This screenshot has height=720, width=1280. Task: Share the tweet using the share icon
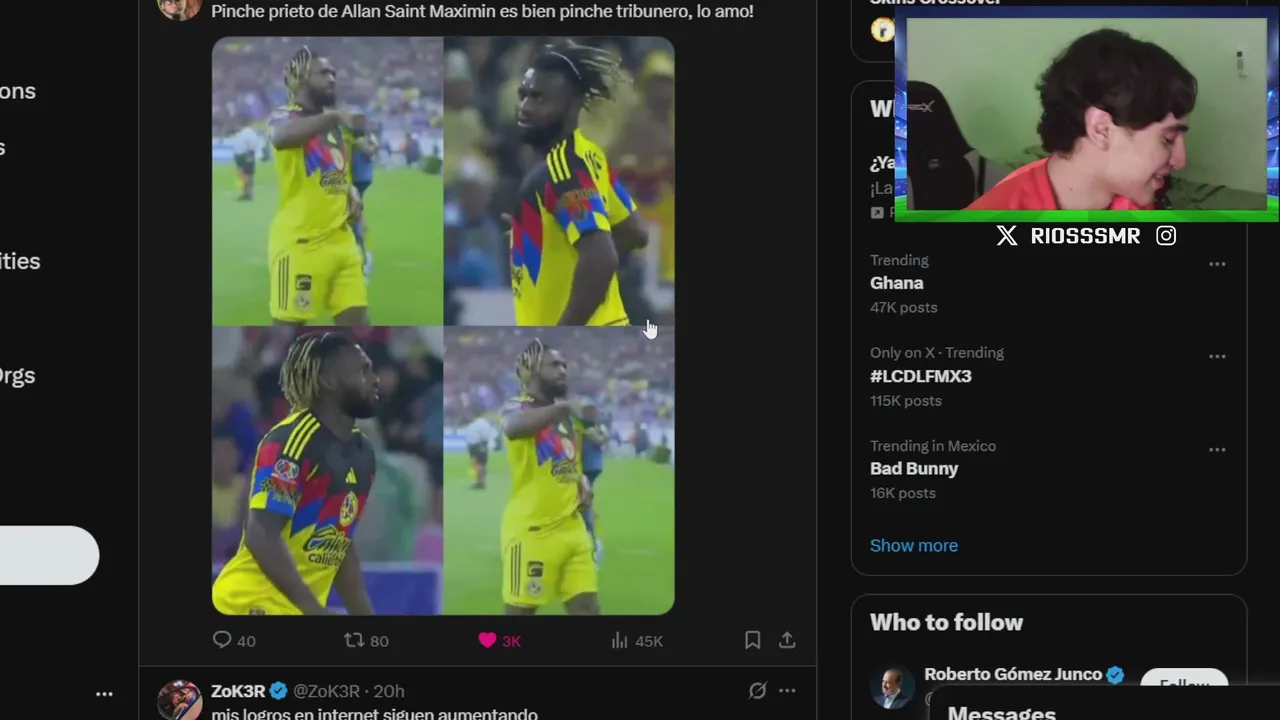point(787,640)
